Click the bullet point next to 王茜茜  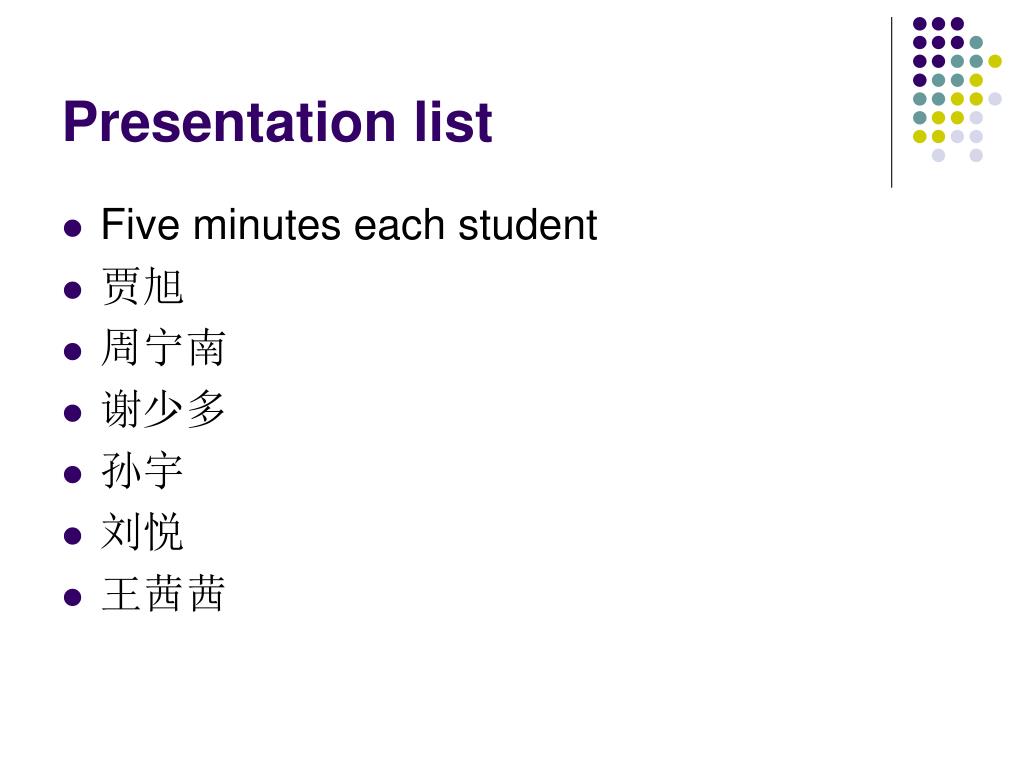(x=72, y=598)
